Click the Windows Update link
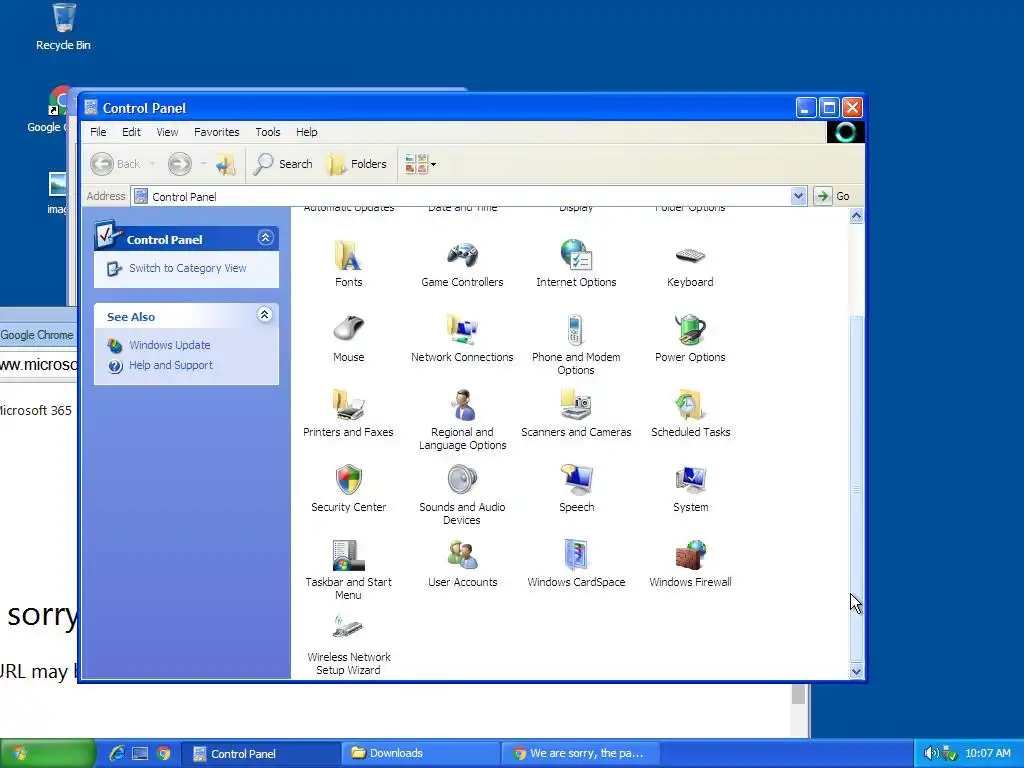Screen dimensions: 1024x768 (170, 345)
